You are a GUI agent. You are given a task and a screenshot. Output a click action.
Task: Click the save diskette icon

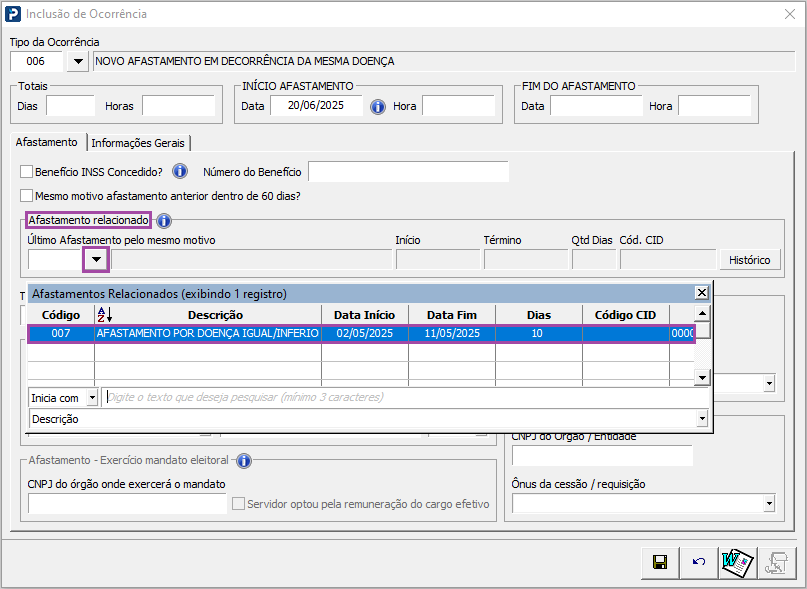point(660,562)
